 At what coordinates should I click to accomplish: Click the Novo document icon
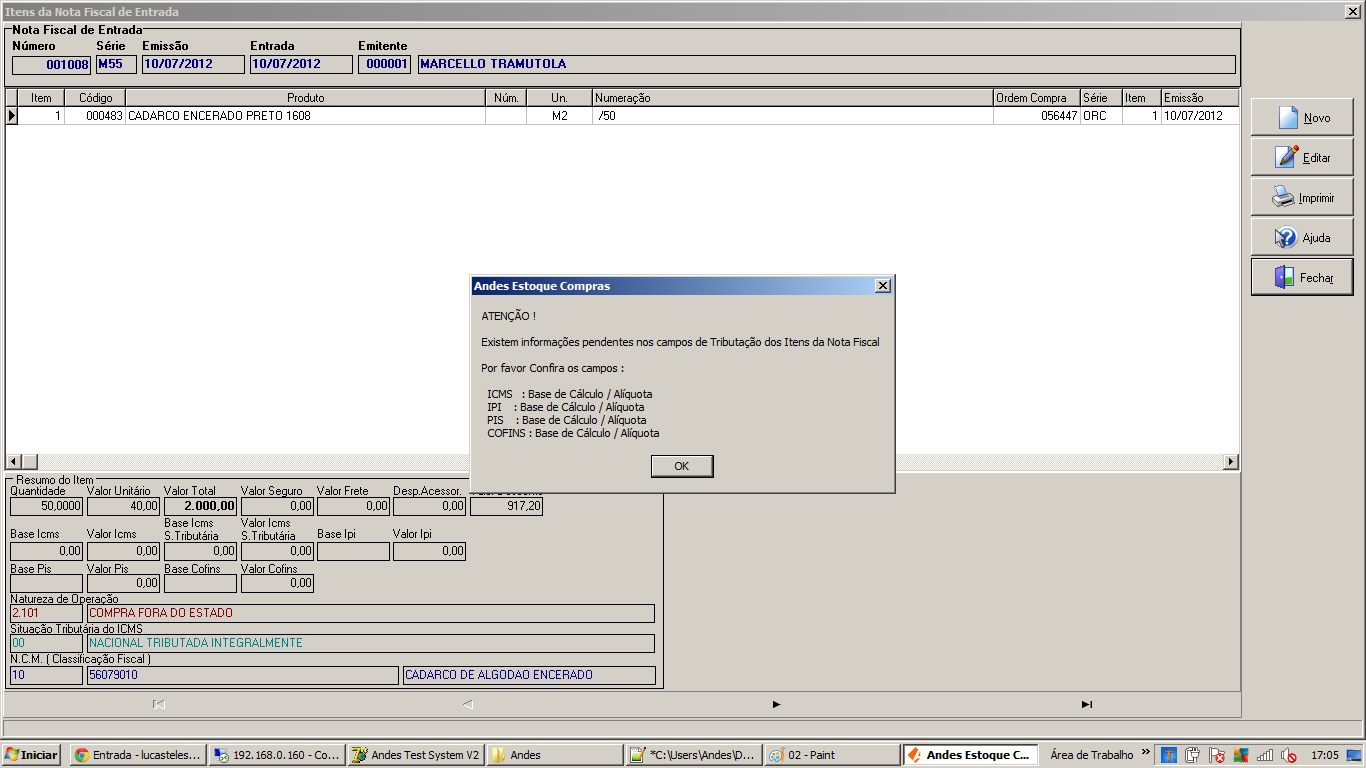[1288, 117]
